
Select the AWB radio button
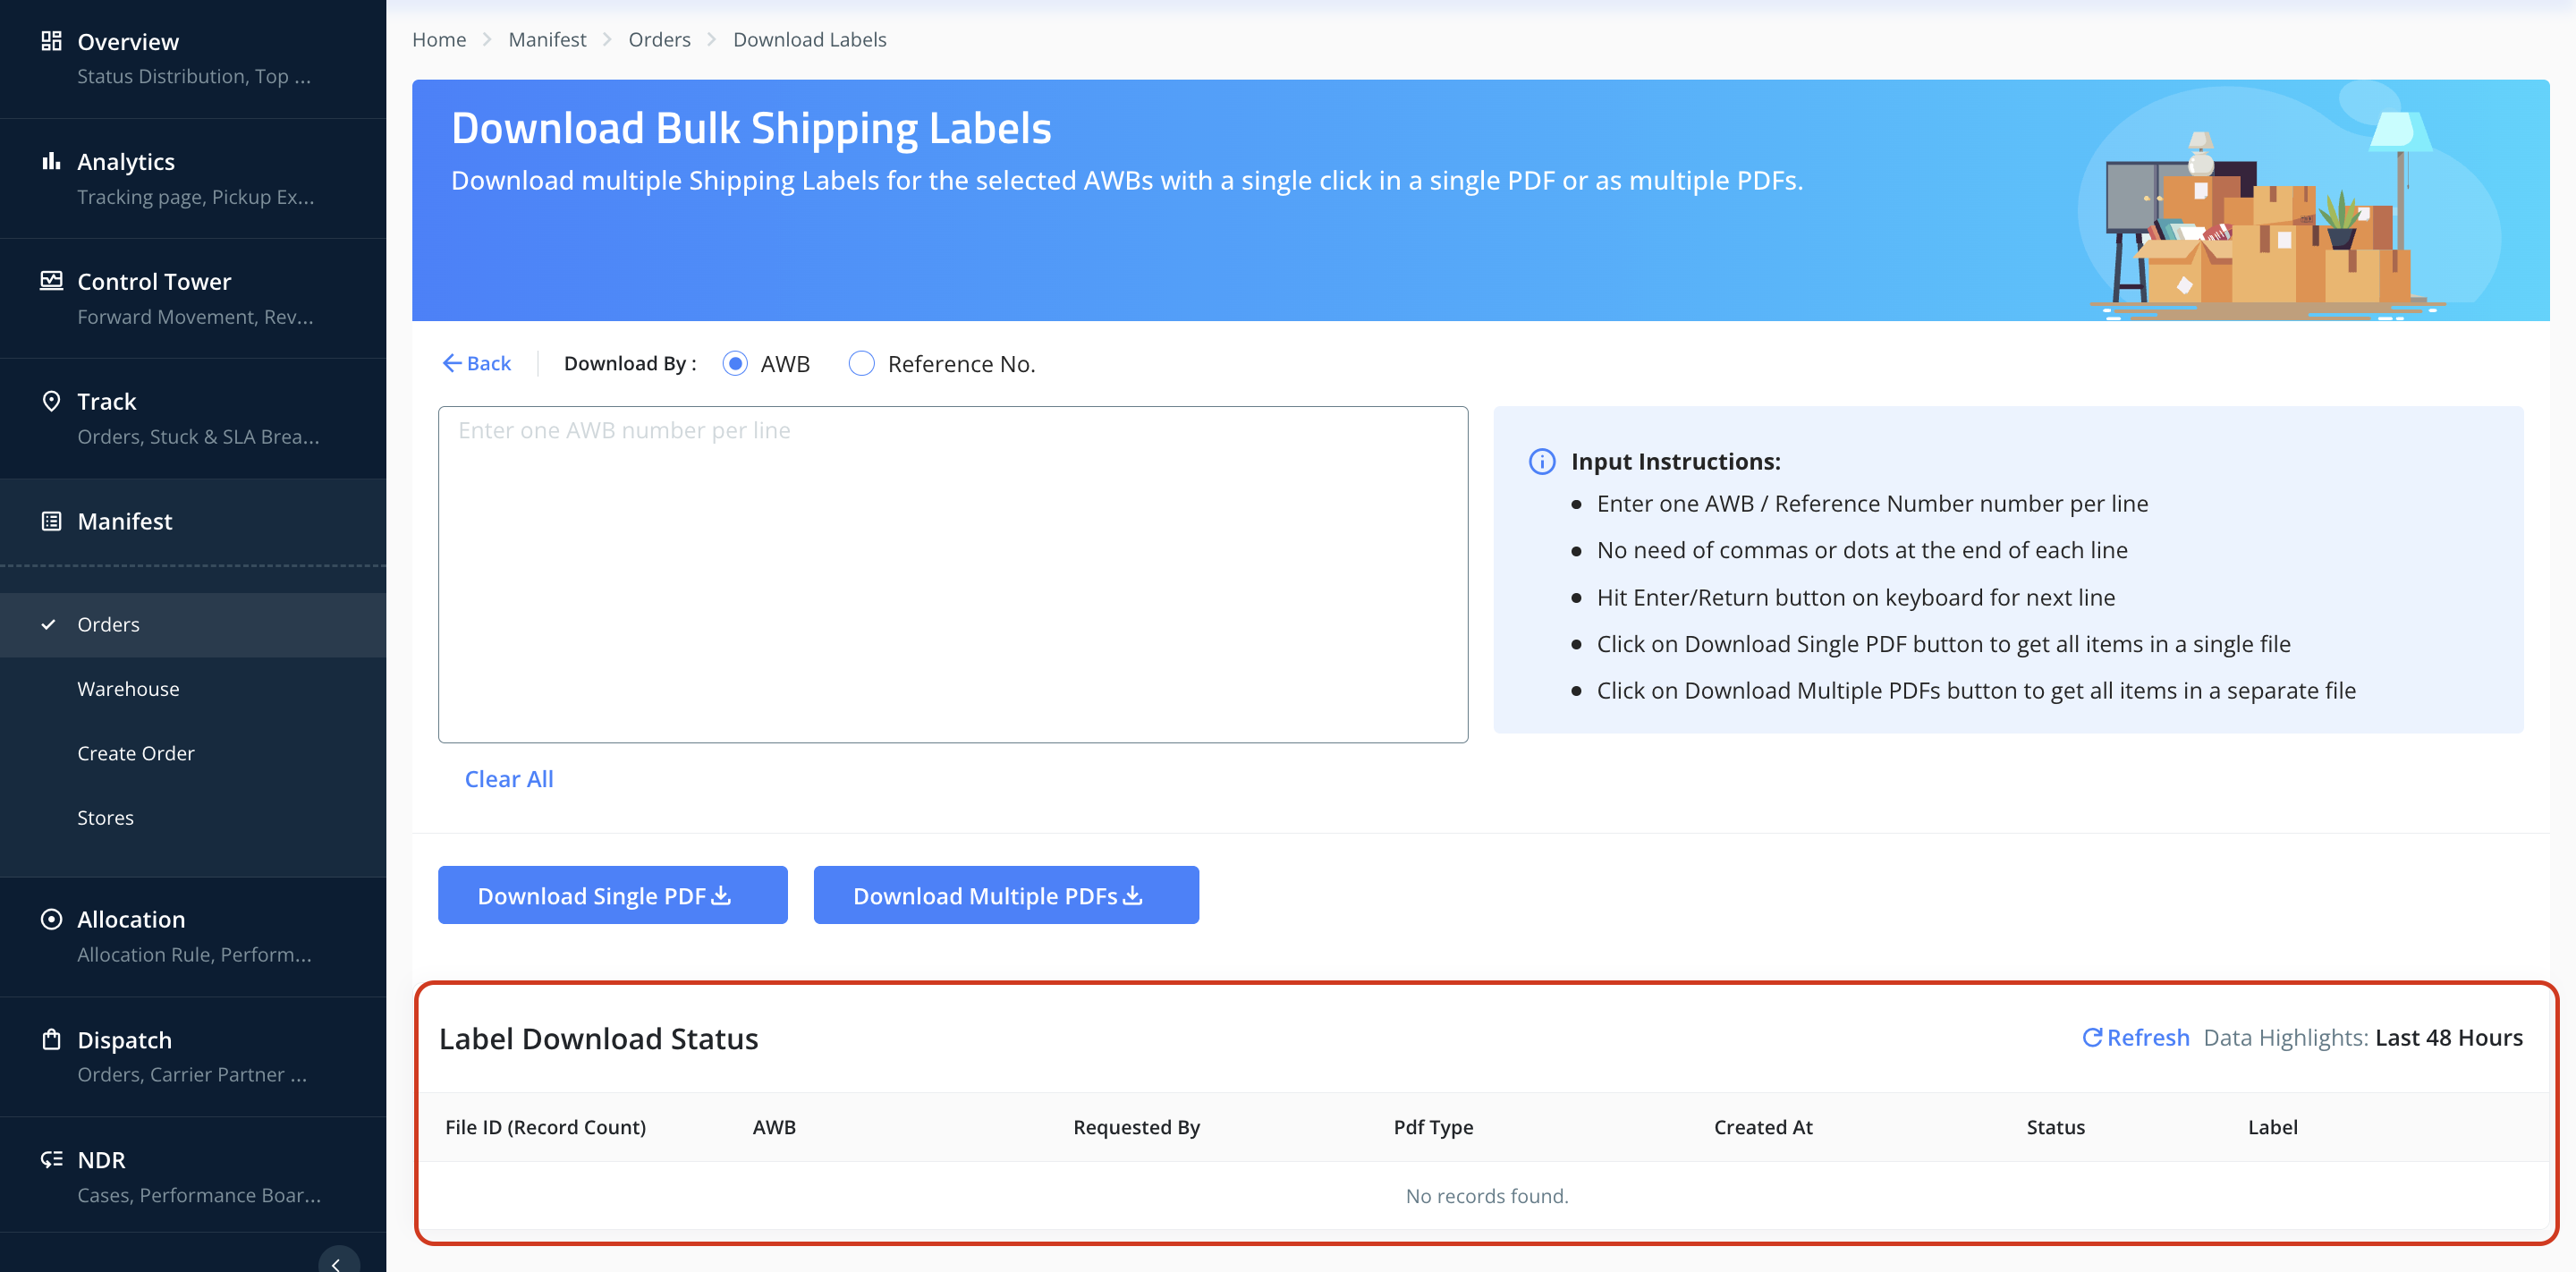pyautogui.click(x=735, y=364)
